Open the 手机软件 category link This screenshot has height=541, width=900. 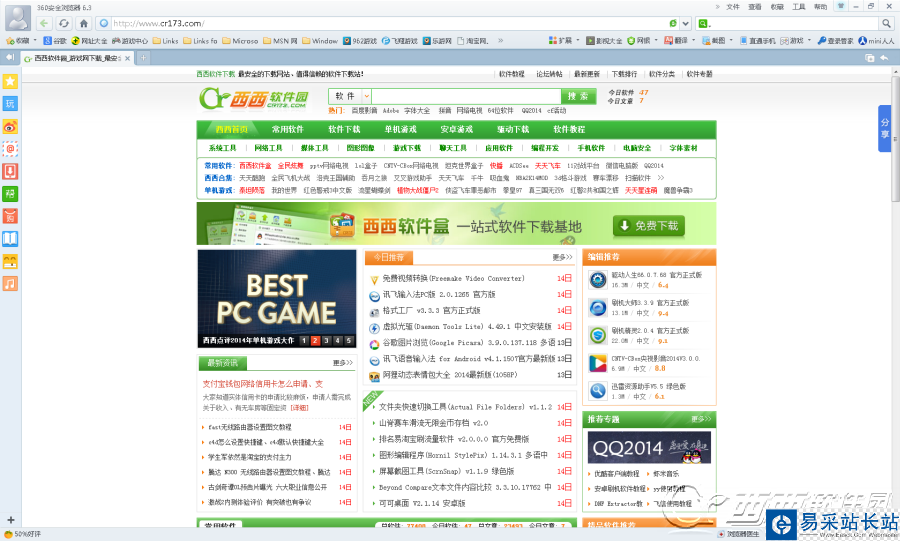[591, 148]
